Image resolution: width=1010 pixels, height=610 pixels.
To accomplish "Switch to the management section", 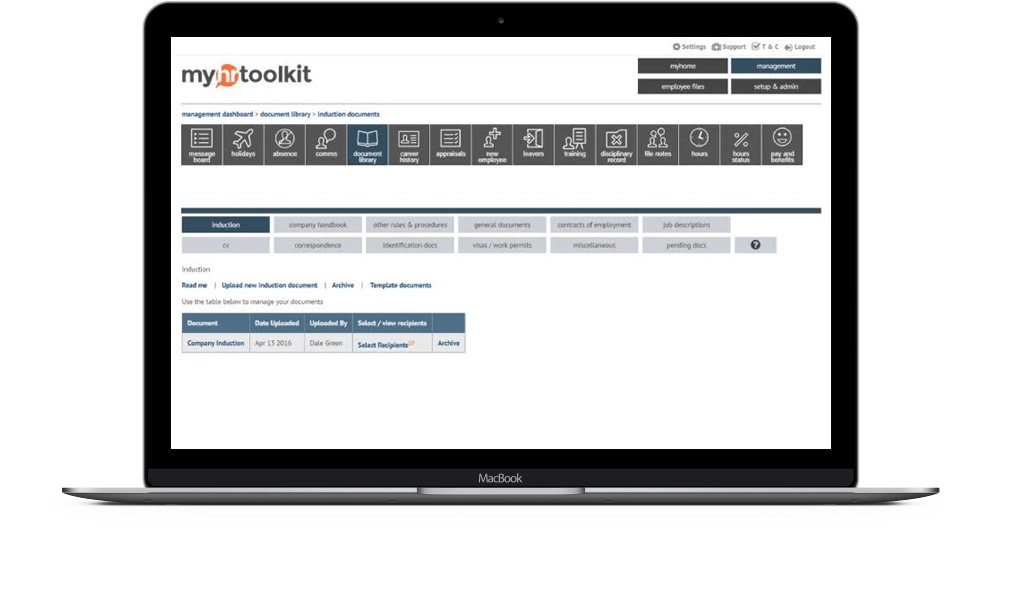I will pos(777,65).
